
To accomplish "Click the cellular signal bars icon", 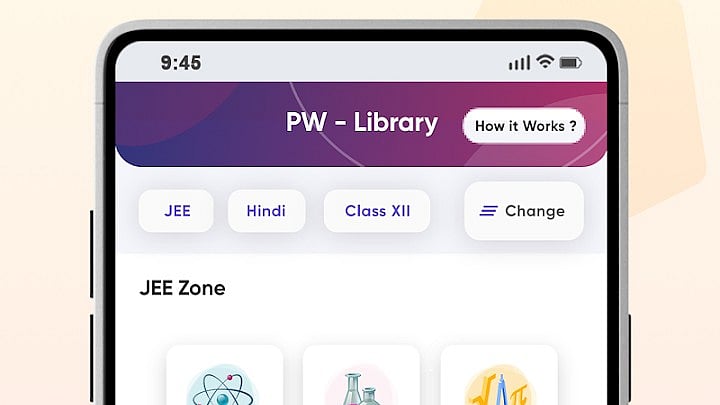I will click(519, 62).
